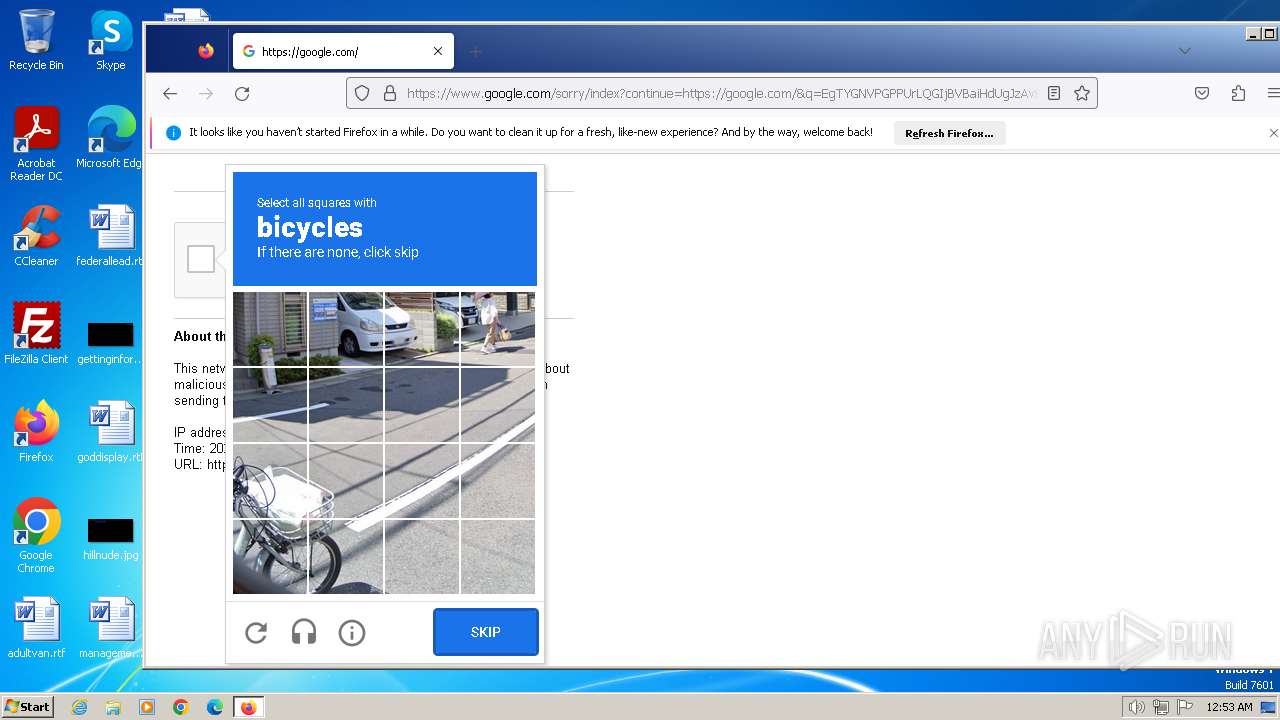The height and width of the screenshot is (720, 1280).
Task: Click the taskbar clock 12:53 AM
Action: click(x=1229, y=707)
